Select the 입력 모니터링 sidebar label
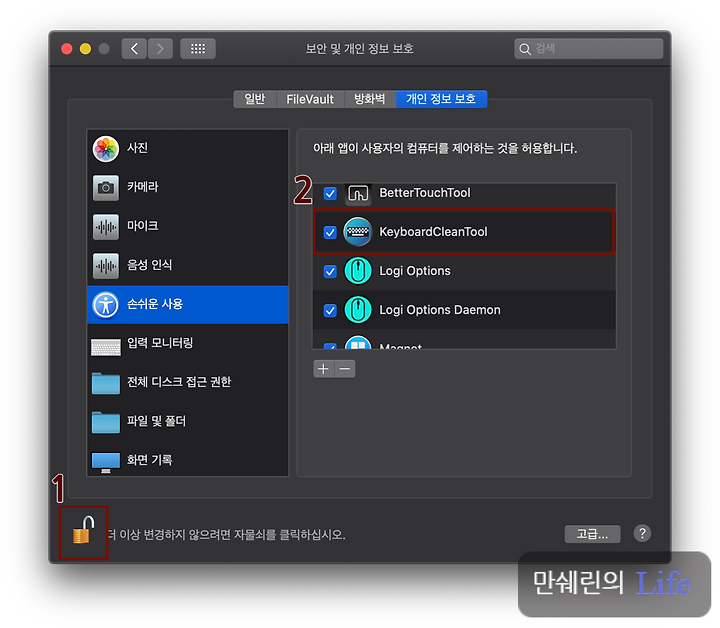 [x=160, y=343]
